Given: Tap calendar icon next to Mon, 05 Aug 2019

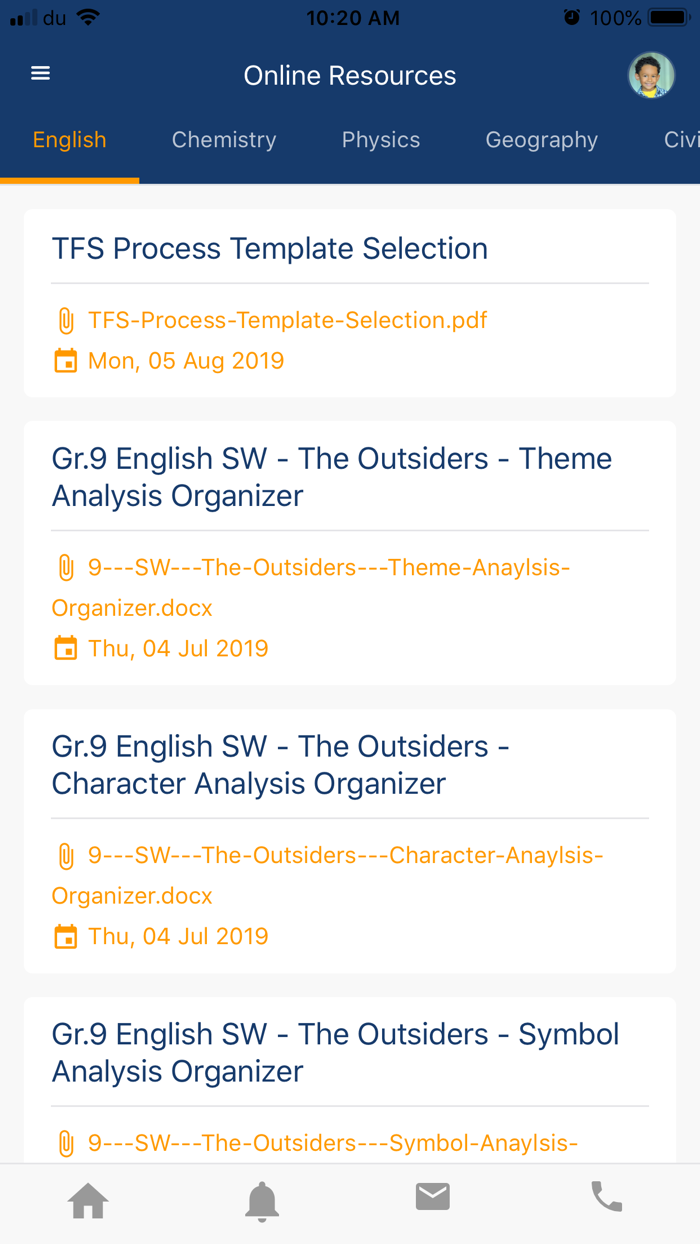Looking at the screenshot, I should (x=65, y=361).
